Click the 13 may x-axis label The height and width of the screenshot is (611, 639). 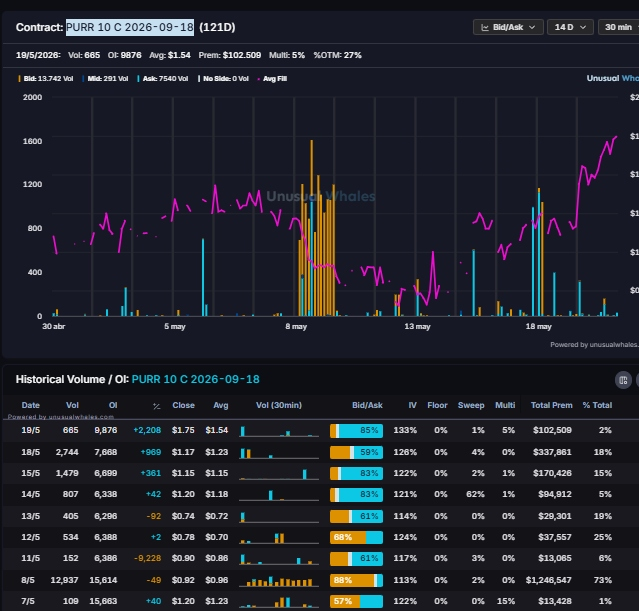(417, 326)
